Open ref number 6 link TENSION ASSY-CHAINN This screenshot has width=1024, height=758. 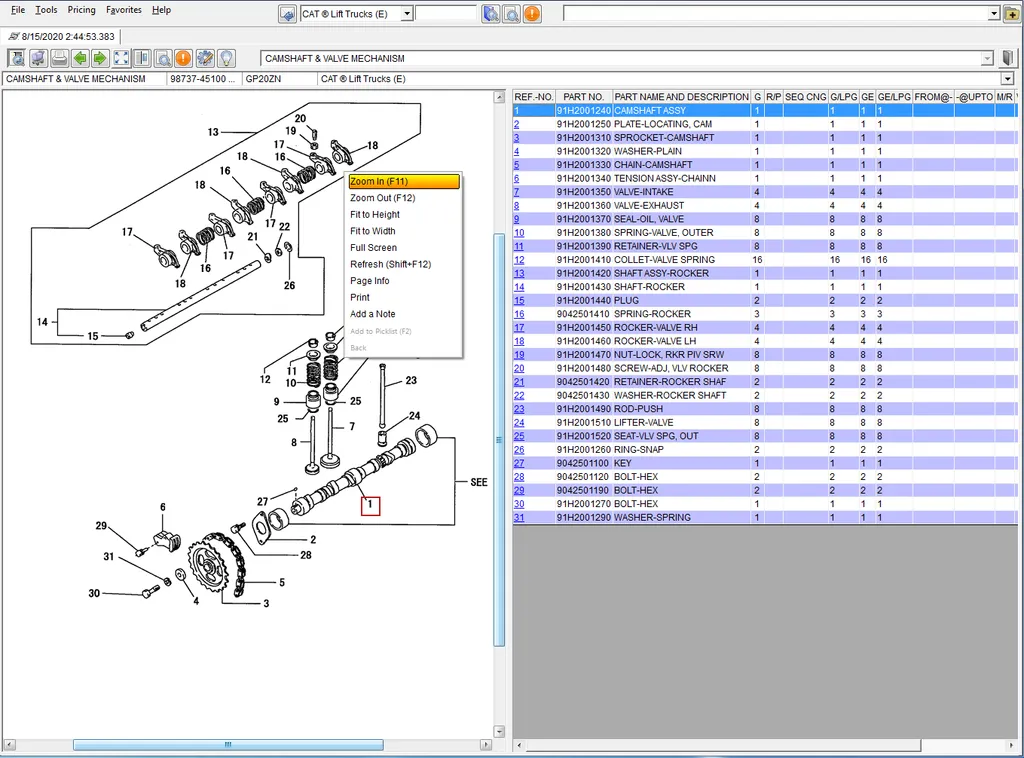point(517,178)
